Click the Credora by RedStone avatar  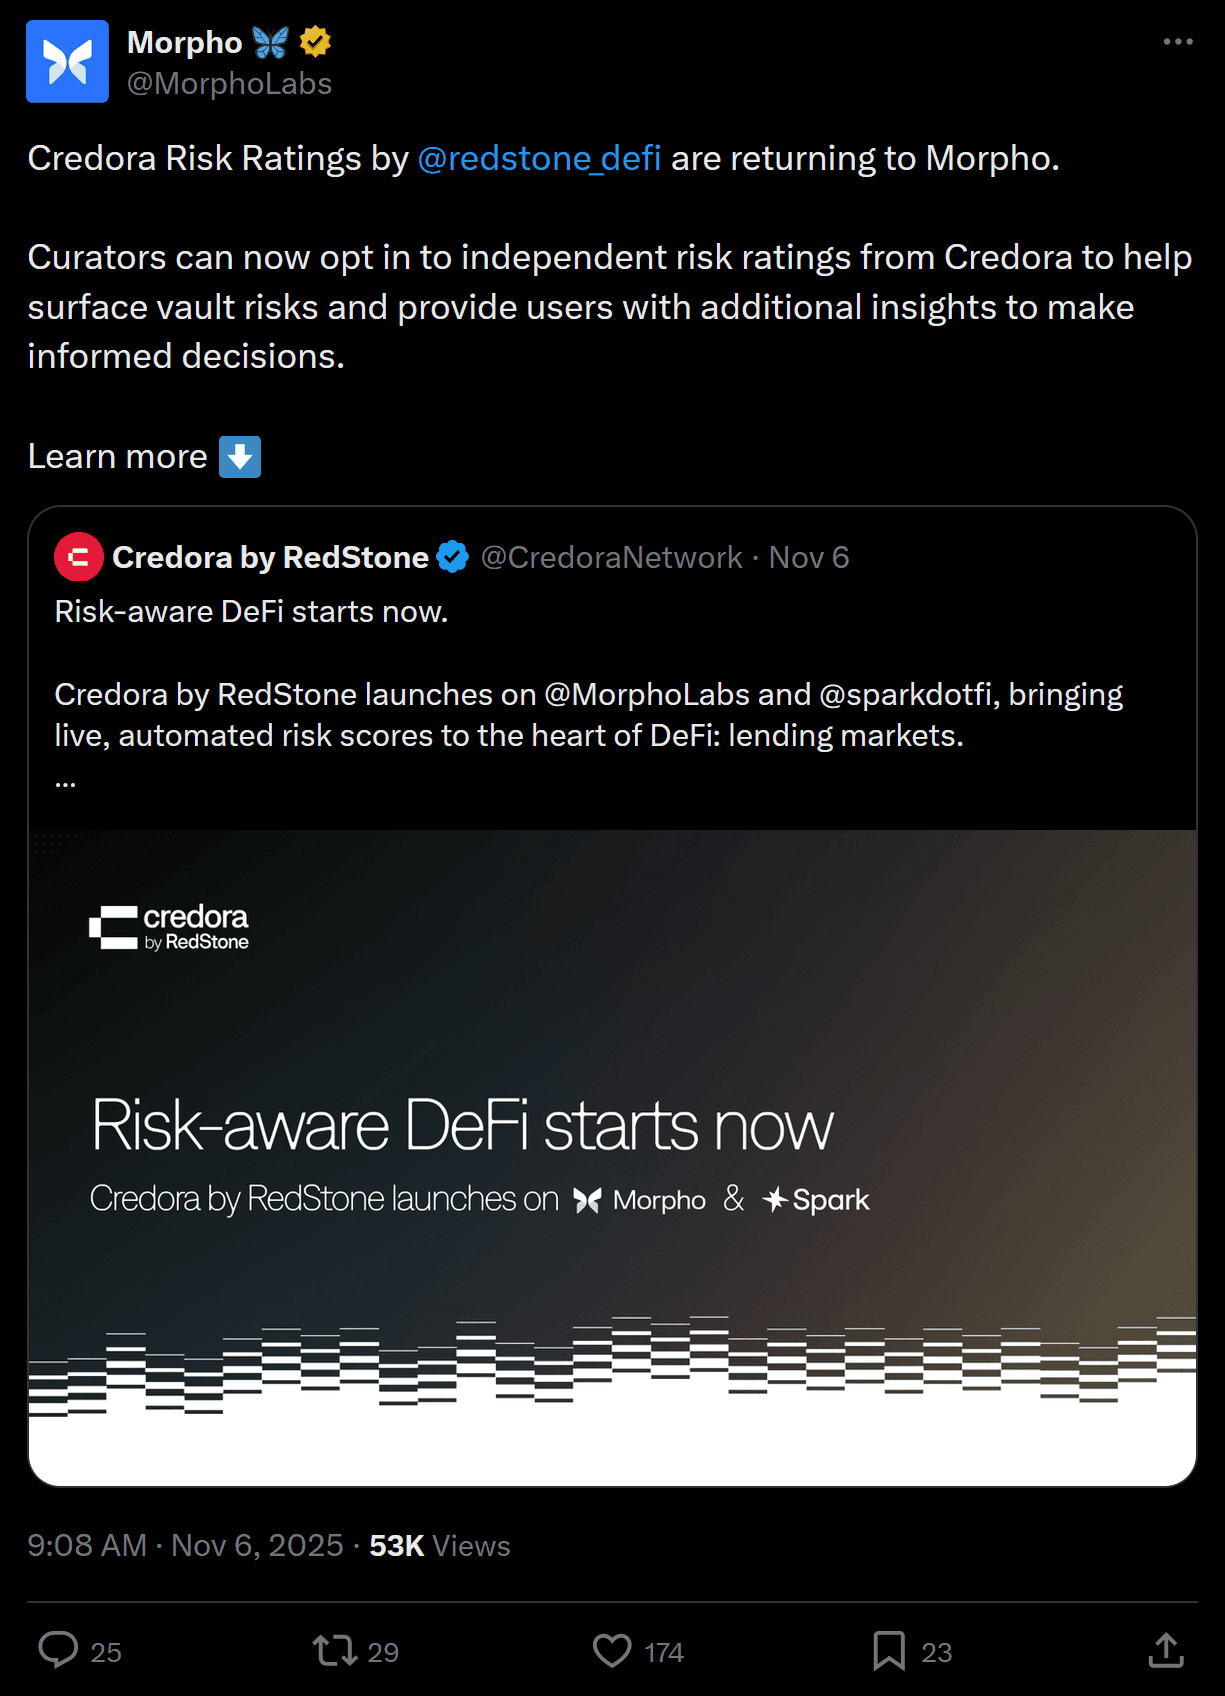pyautogui.click(x=79, y=557)
